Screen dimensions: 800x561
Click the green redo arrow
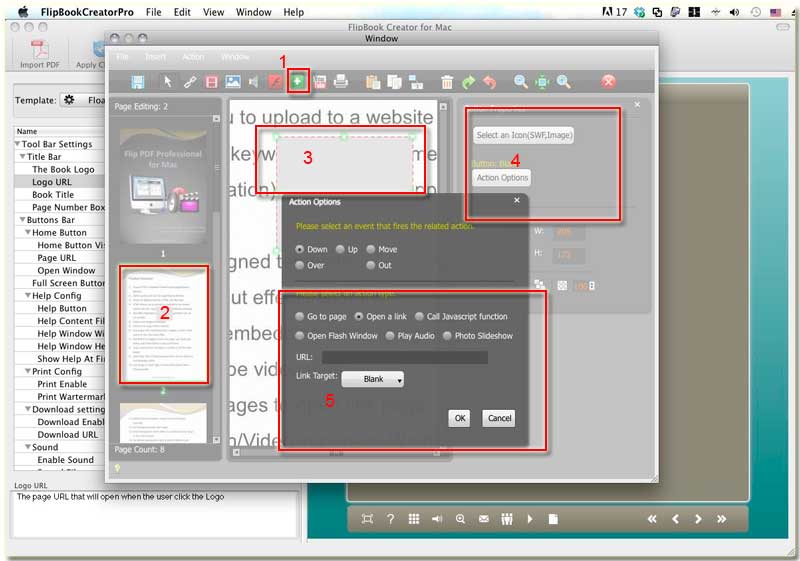pos(468,82)
